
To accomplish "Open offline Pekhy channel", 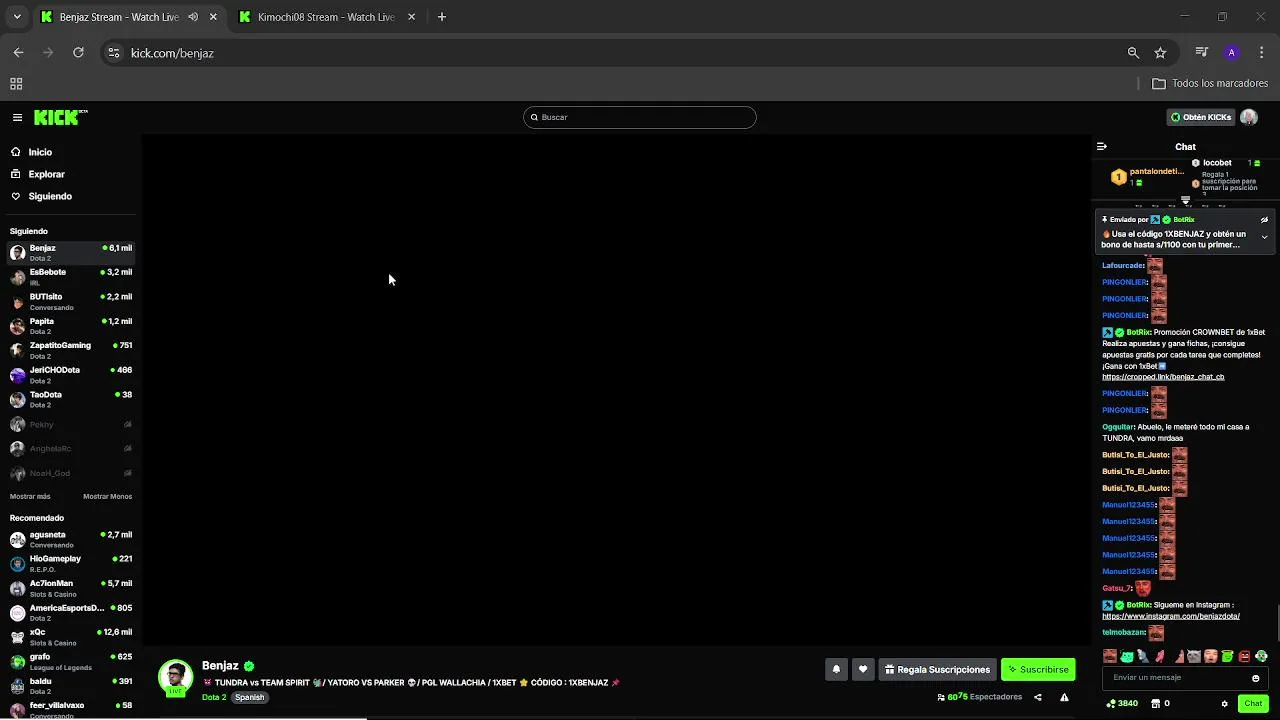I will coord(70,424).
